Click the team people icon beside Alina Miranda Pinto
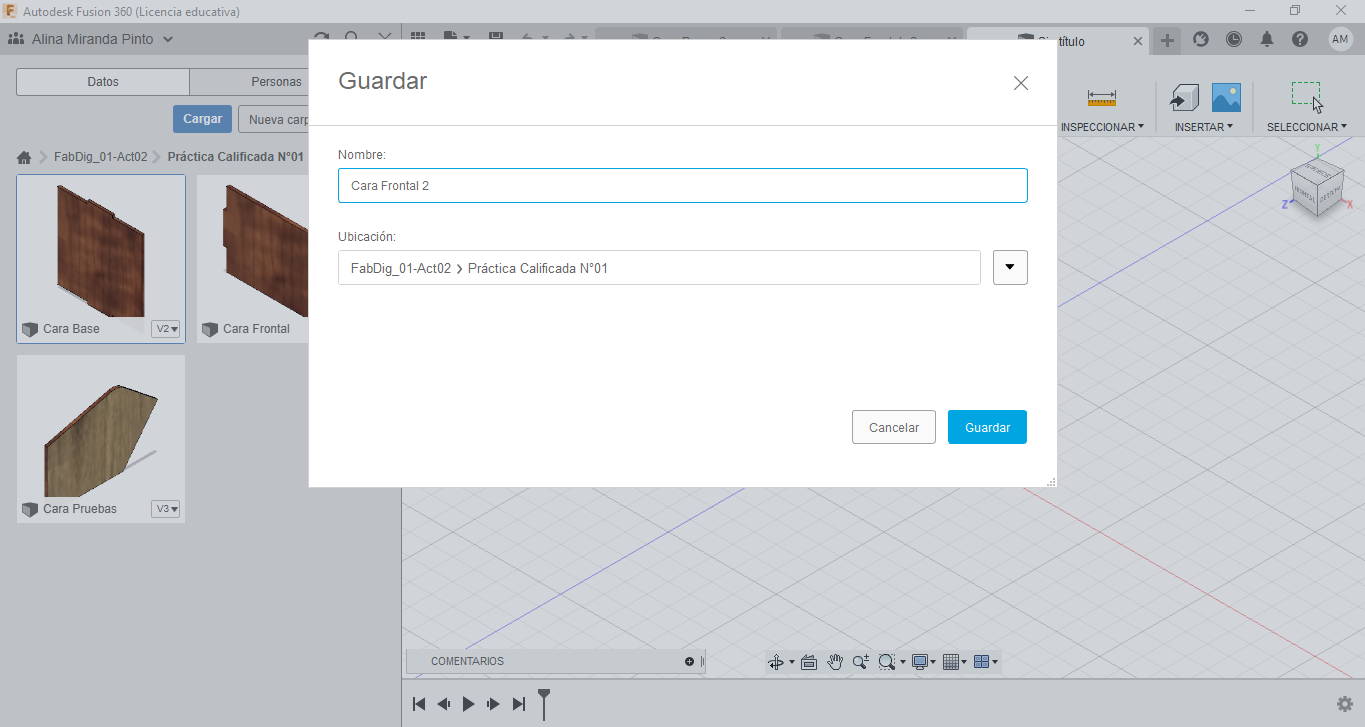1365x727 pixels. click(16, 39)
